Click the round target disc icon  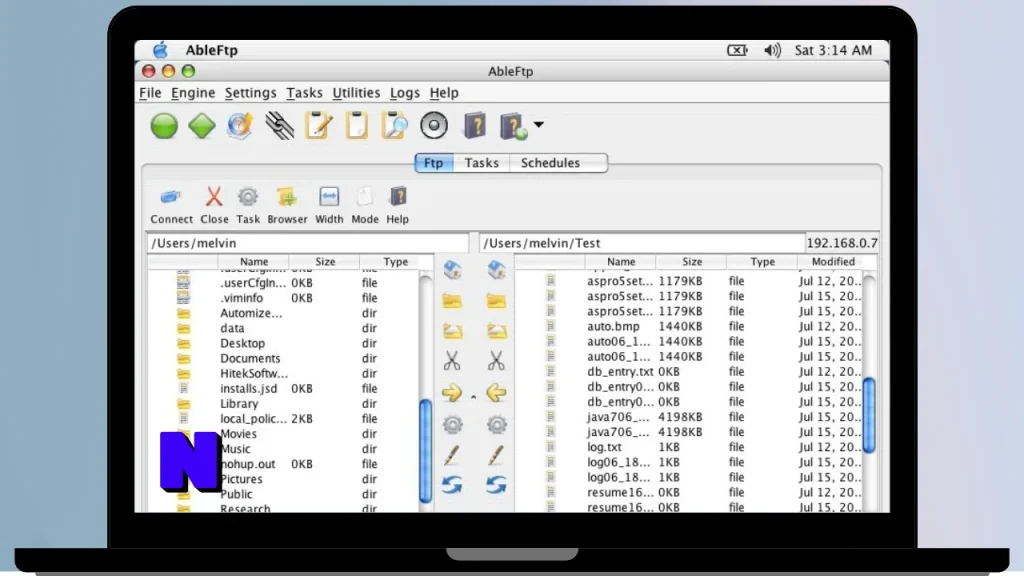coord(434,125)
